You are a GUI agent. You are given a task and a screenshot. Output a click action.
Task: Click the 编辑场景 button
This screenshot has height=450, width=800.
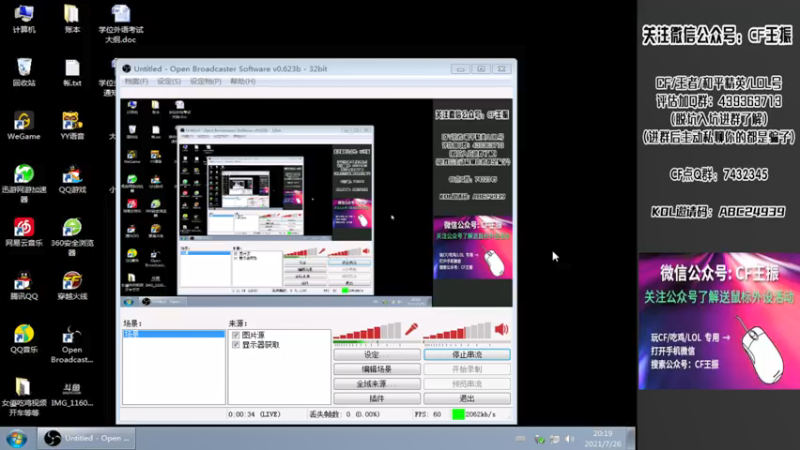click(377, 369)
